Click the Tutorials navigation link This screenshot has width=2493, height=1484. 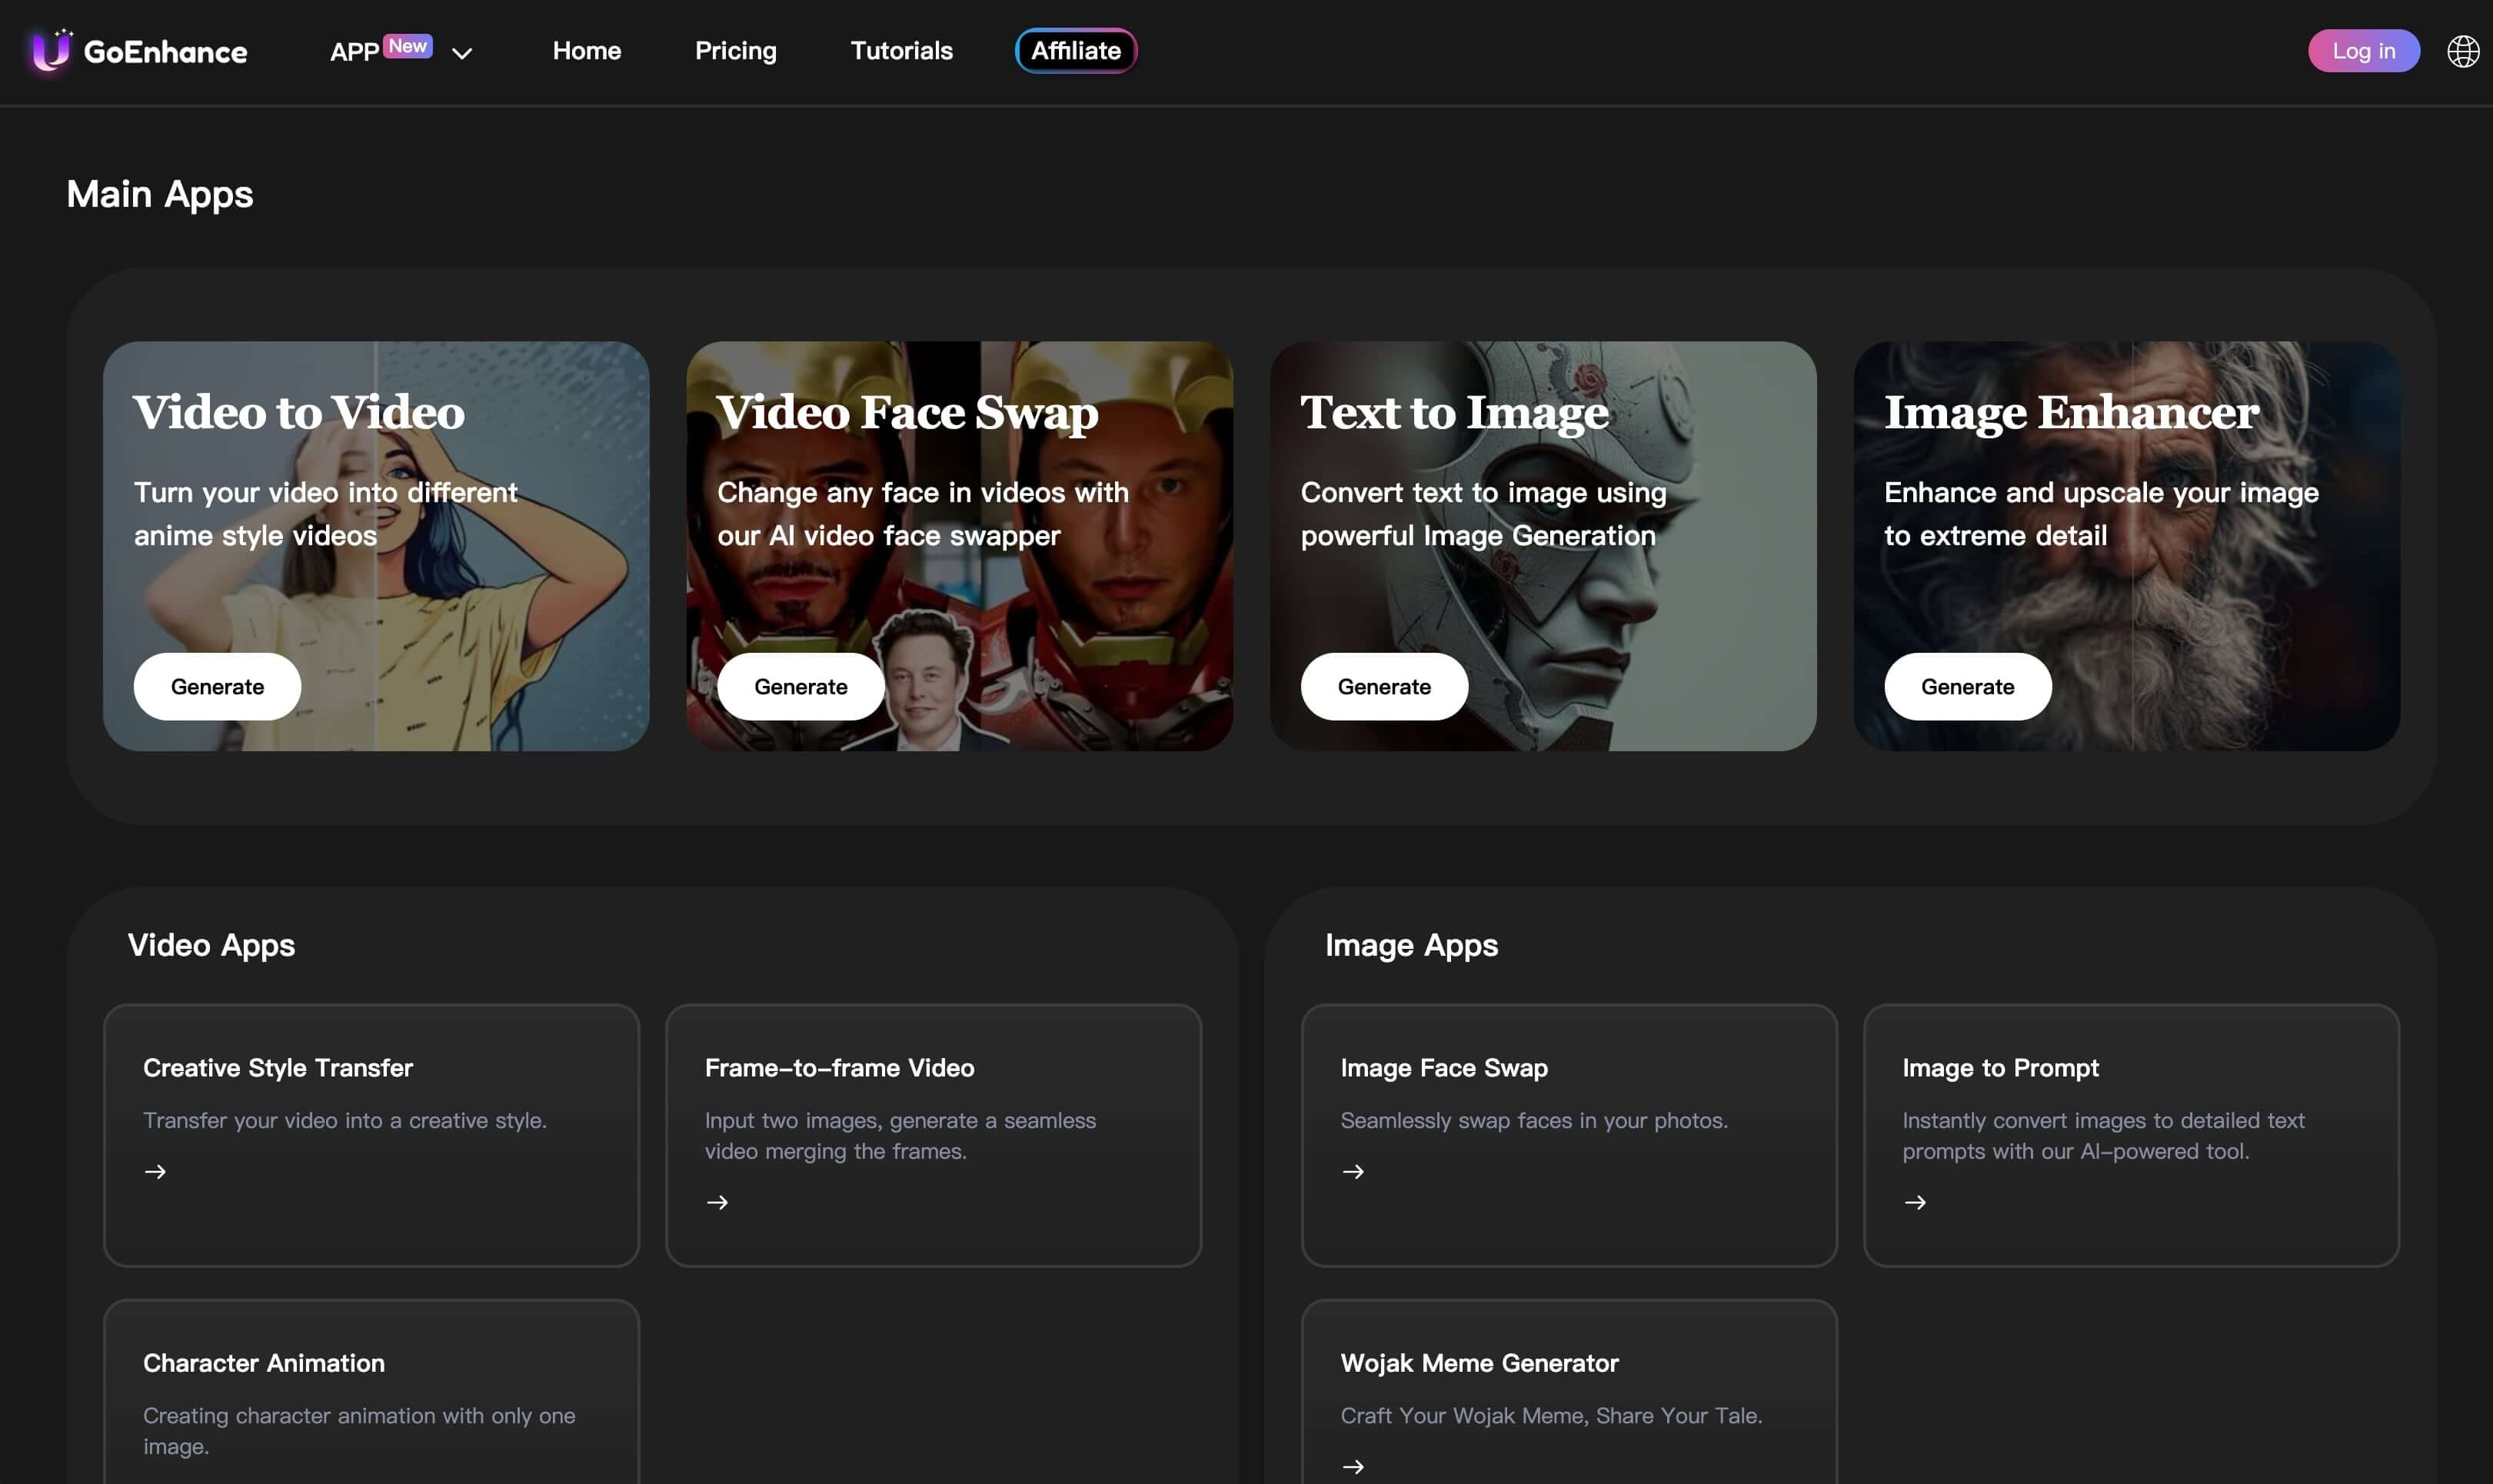coord(901,49)
